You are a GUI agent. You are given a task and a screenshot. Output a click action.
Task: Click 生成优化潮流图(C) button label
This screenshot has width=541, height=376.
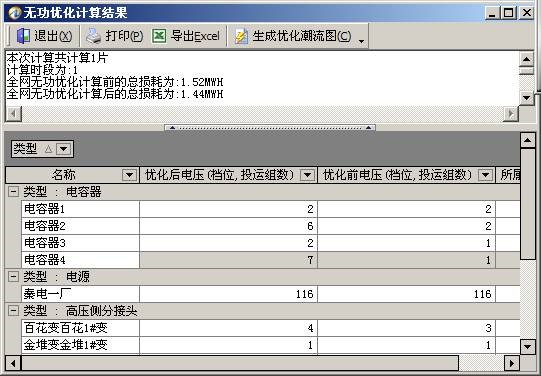pos(302,36)
